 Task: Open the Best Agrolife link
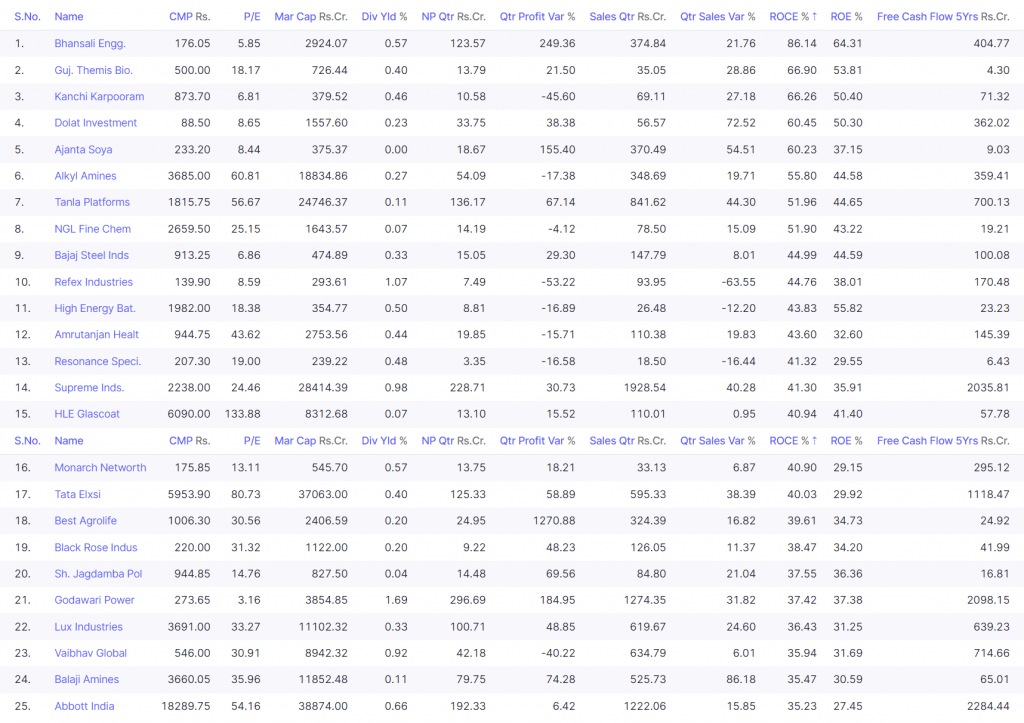(86, 521)
